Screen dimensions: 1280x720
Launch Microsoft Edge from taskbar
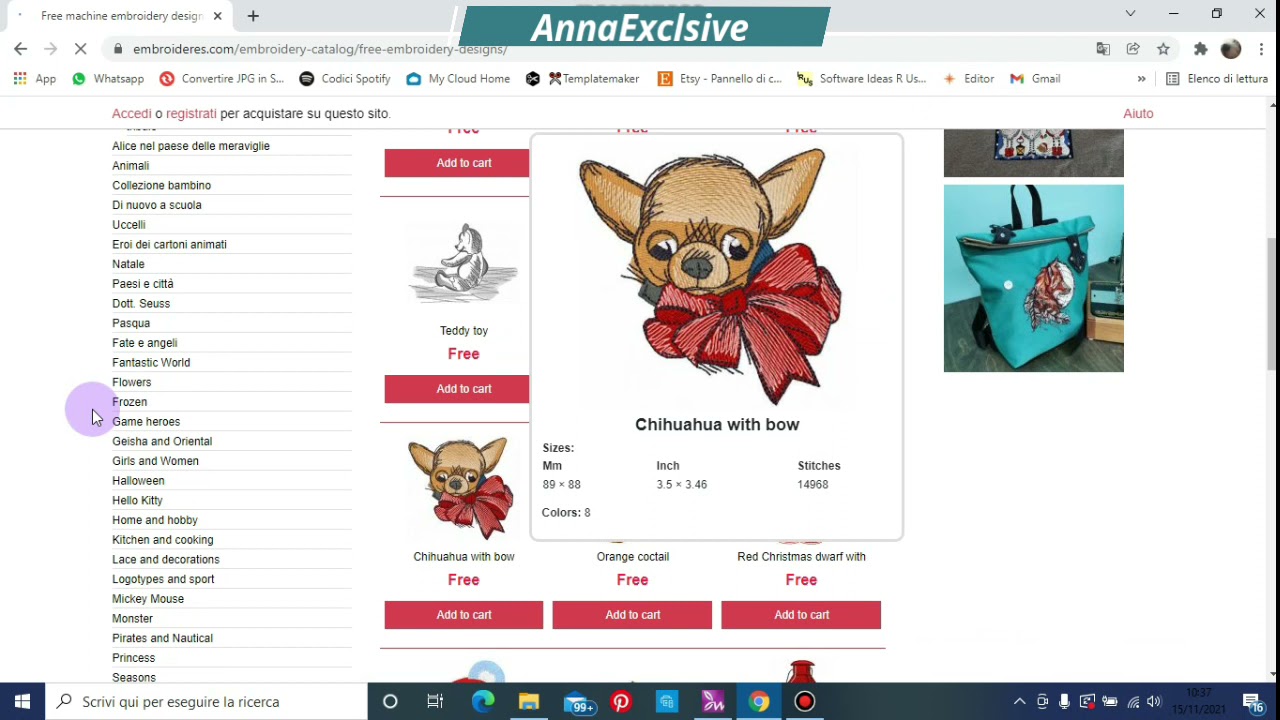[483, 702]
